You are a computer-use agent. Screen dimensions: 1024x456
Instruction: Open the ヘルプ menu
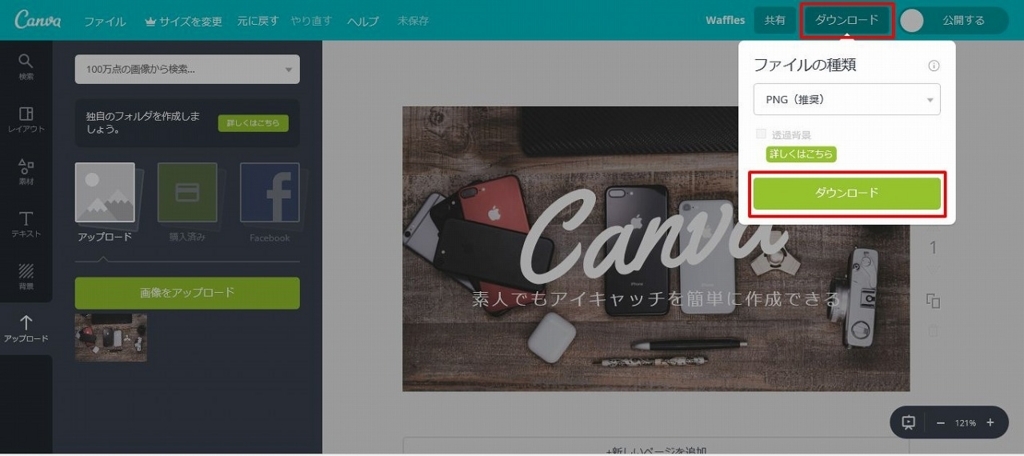[x=363, y=21]
